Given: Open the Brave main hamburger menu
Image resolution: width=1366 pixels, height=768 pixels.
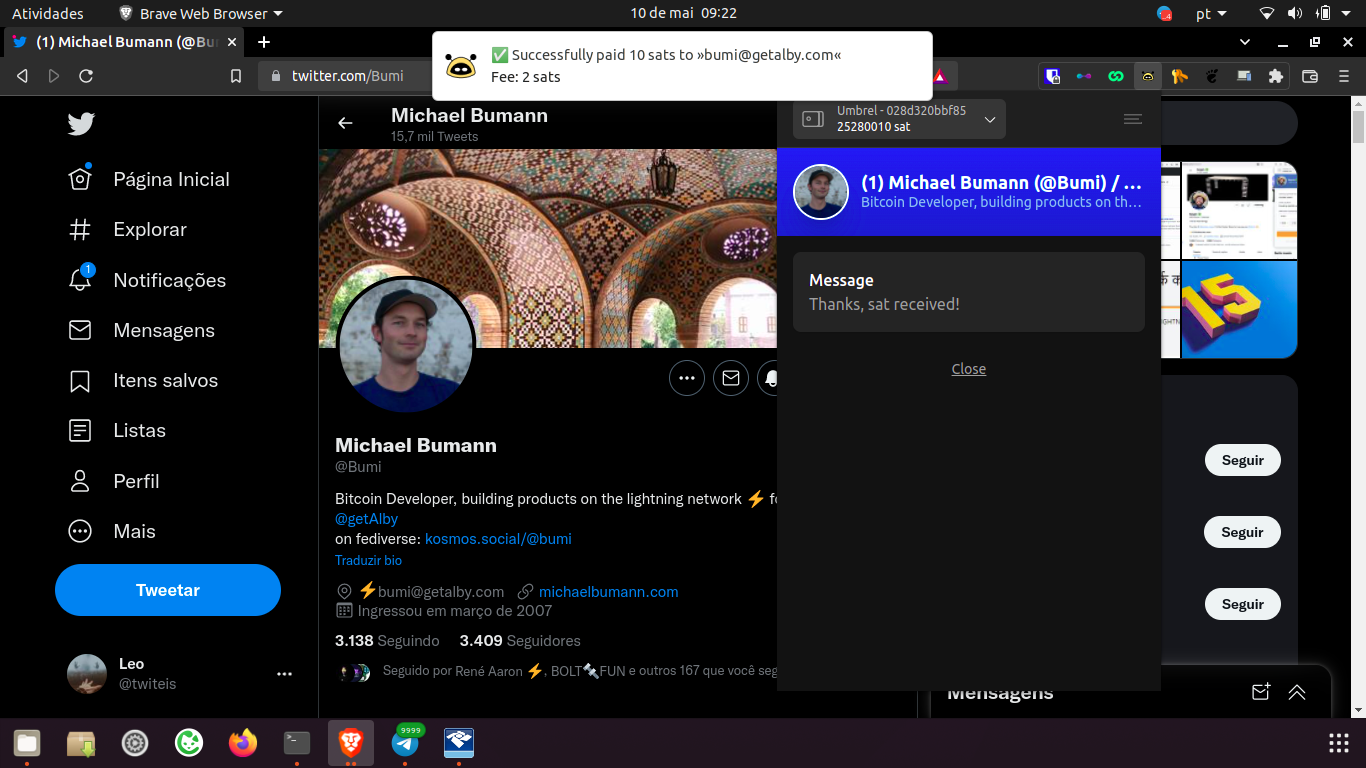Looking at the screenshot, I should (x=1343, y=76).
